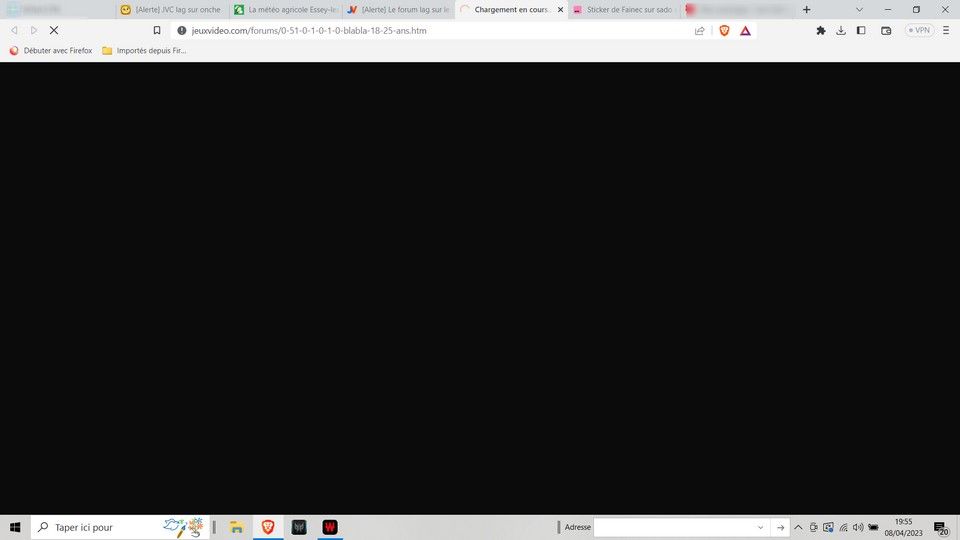Open the extensions puzzle icon
960x540 pixels.
coord(820,30)
